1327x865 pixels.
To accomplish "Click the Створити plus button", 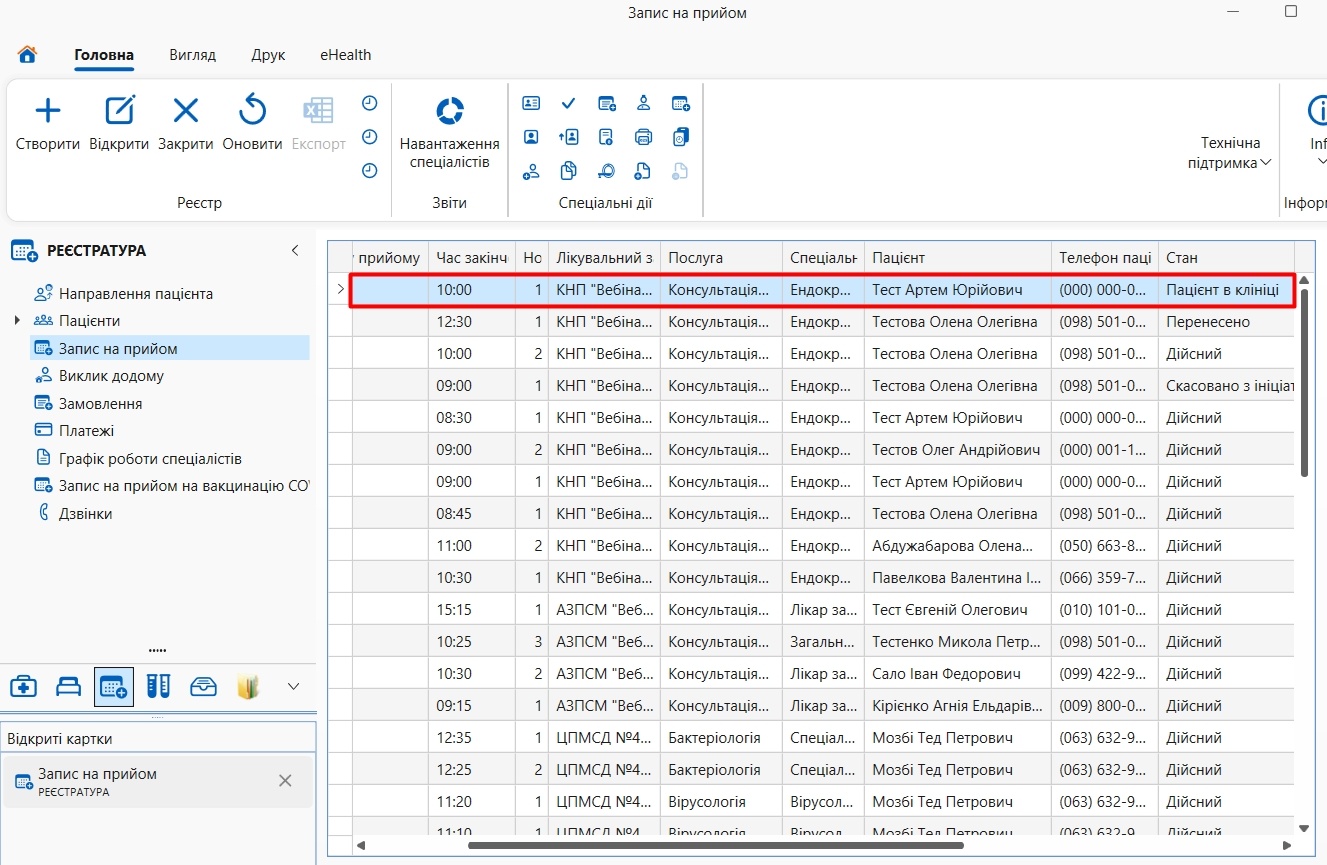I will [x=48, y=123].
